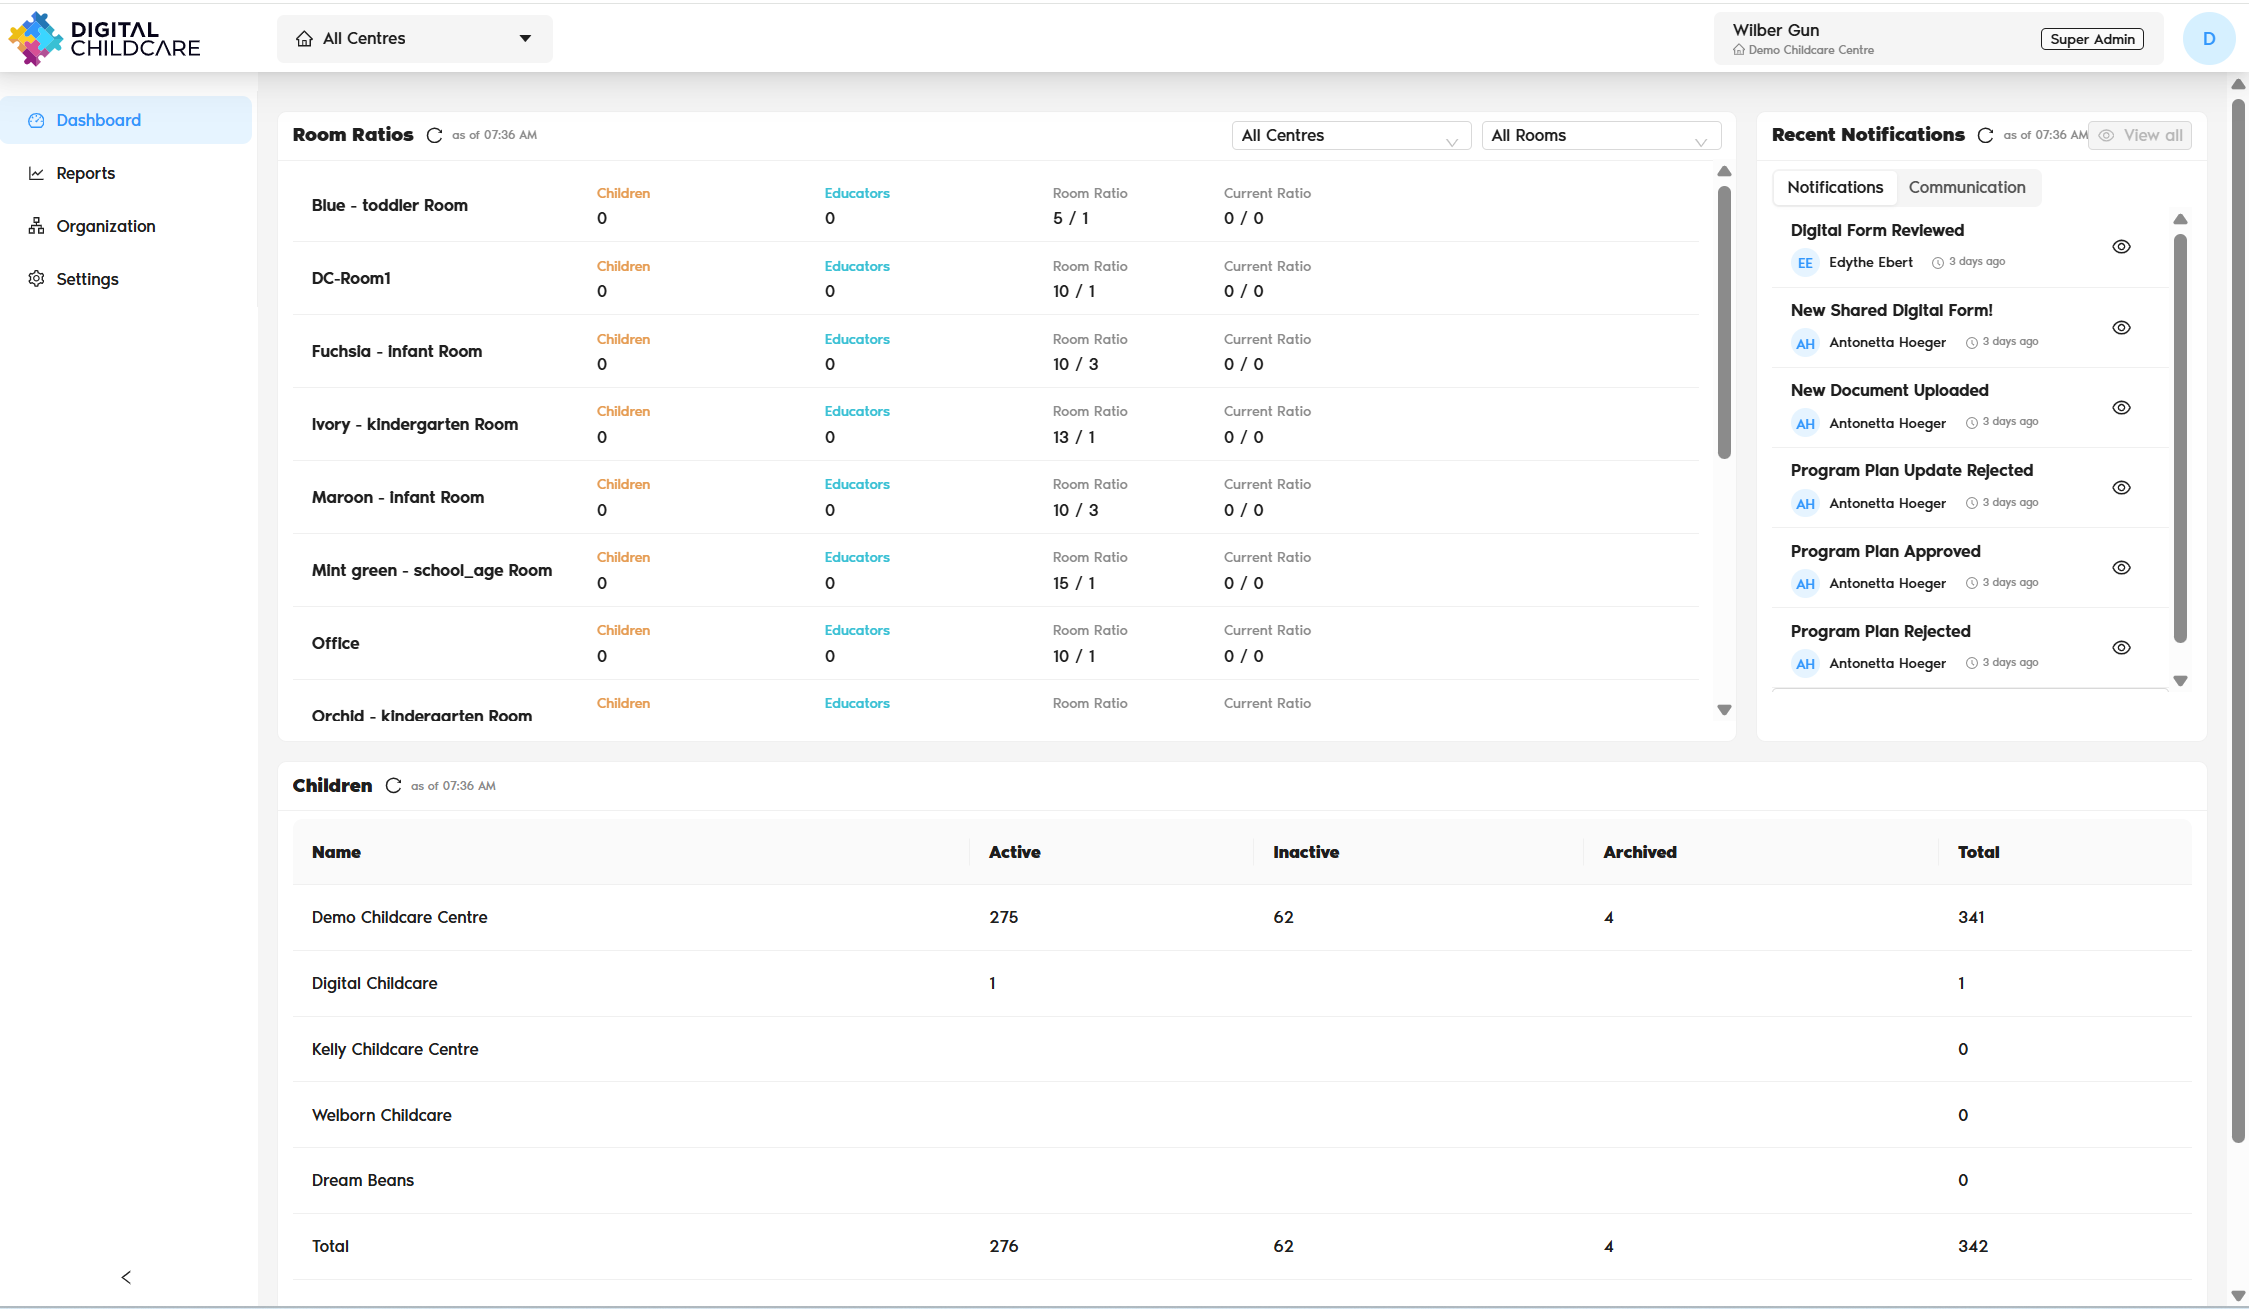This screenshot has height=1309, width=2249.
Task: Open the All Rooms filter dropdown
Action: (1599, 135)
